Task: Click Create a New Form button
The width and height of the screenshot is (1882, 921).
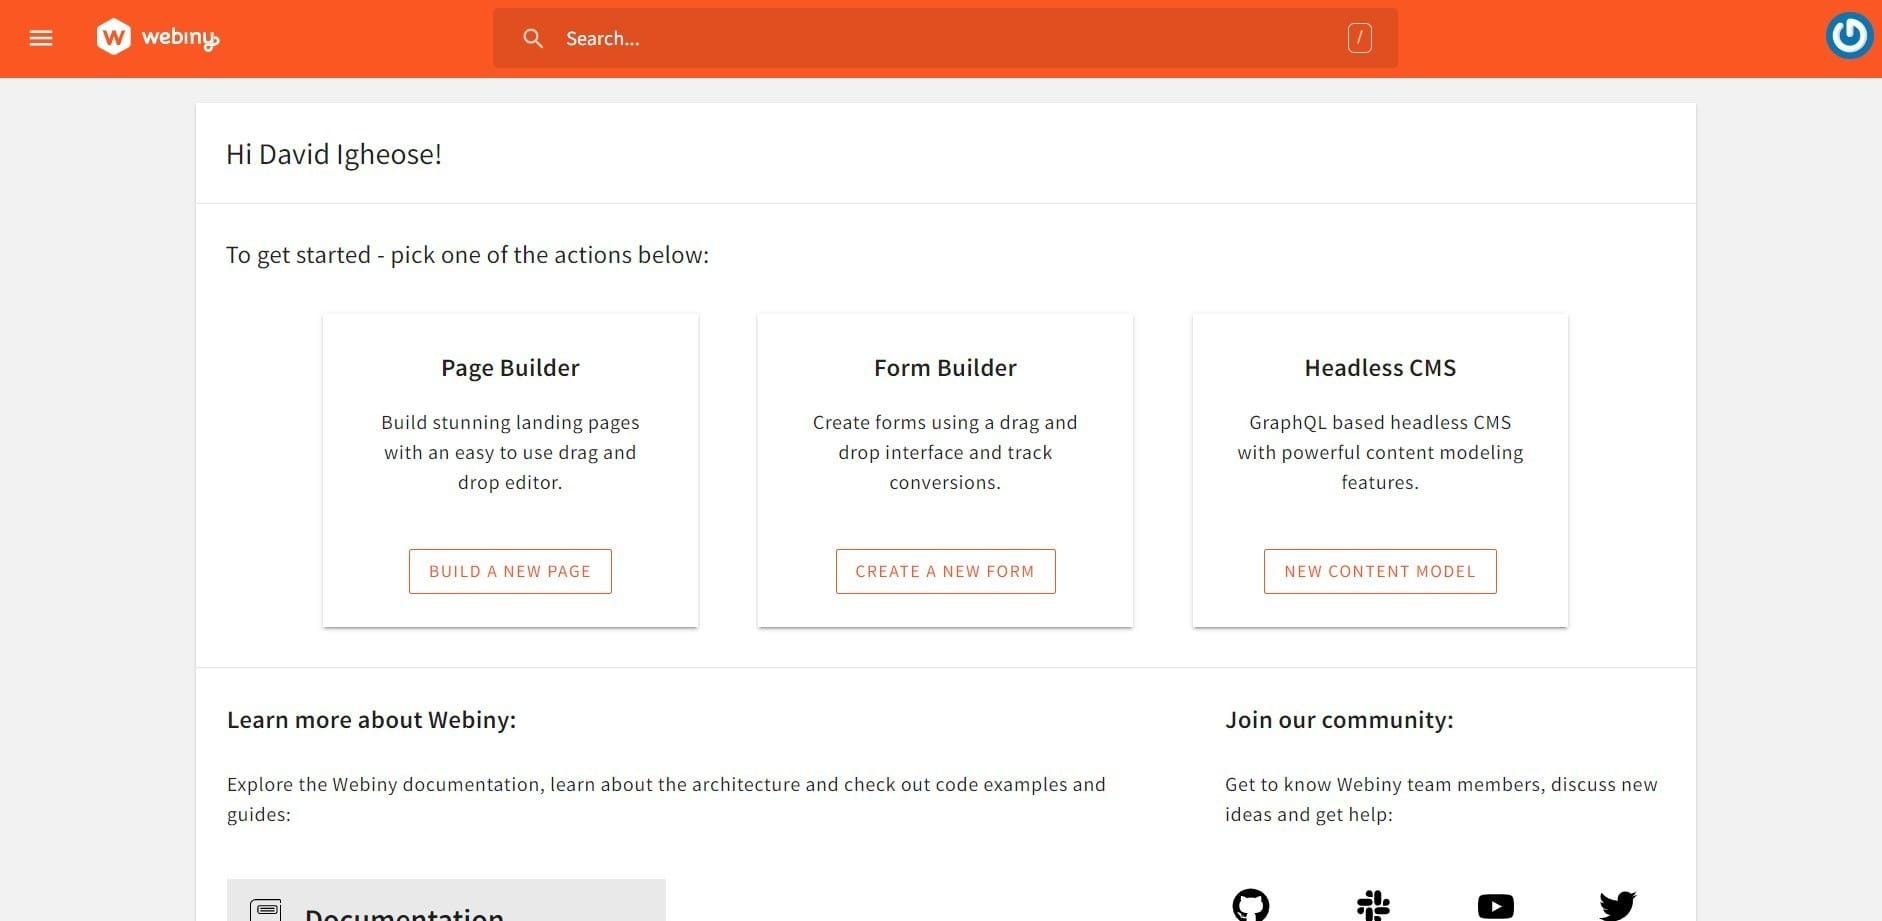Action: click(945, 571)
